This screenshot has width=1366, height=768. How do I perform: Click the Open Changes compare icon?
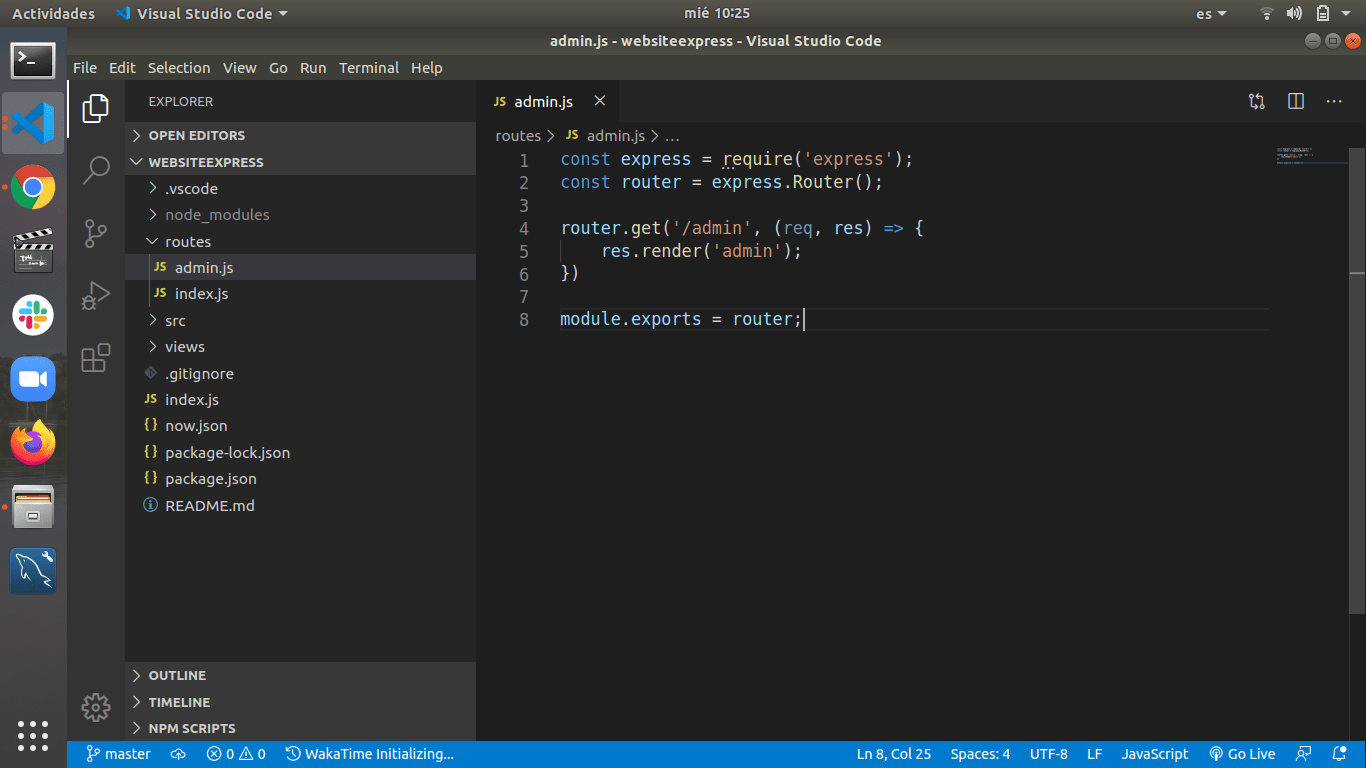click(x=1257, y=101)
